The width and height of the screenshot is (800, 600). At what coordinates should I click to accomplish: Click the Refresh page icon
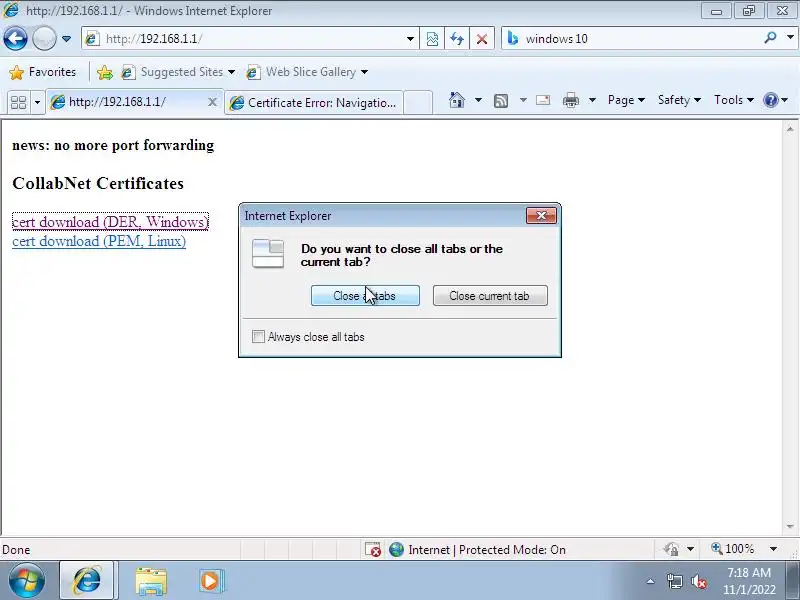(x=457, y=39)
